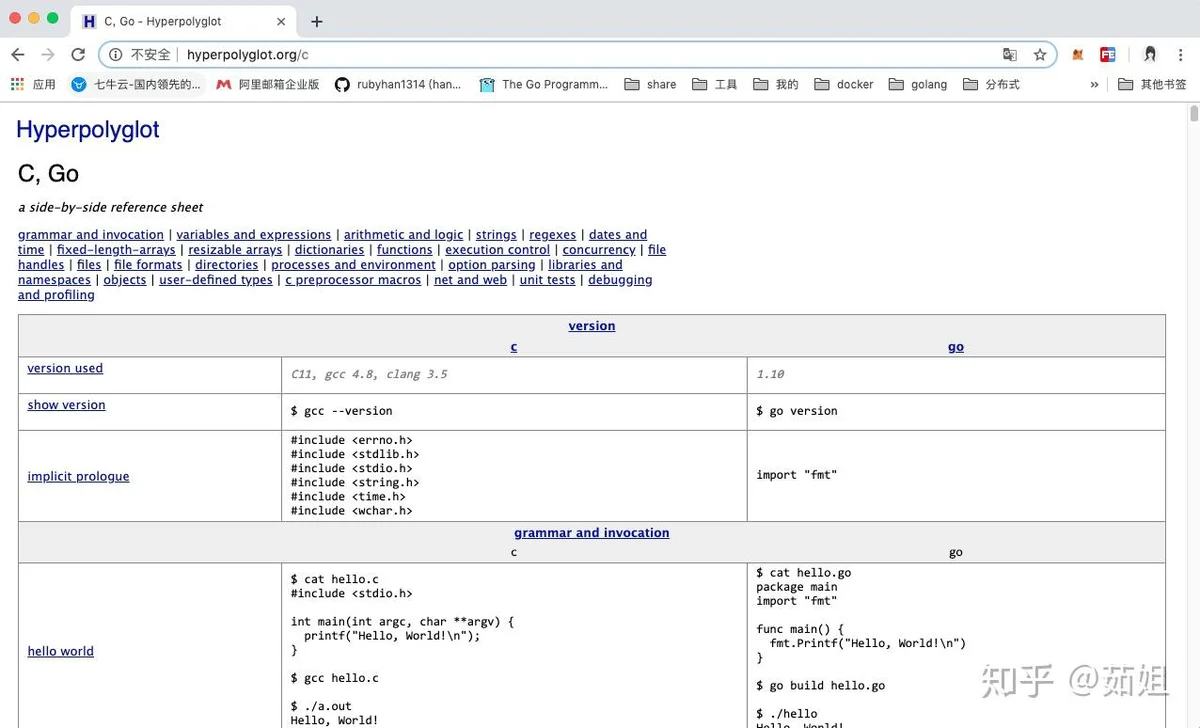This screenshot has height=728, width=1200.
Task: Click the '$ gcc --version' cell text
Action: pyautogui.click(x=342, y=411)
